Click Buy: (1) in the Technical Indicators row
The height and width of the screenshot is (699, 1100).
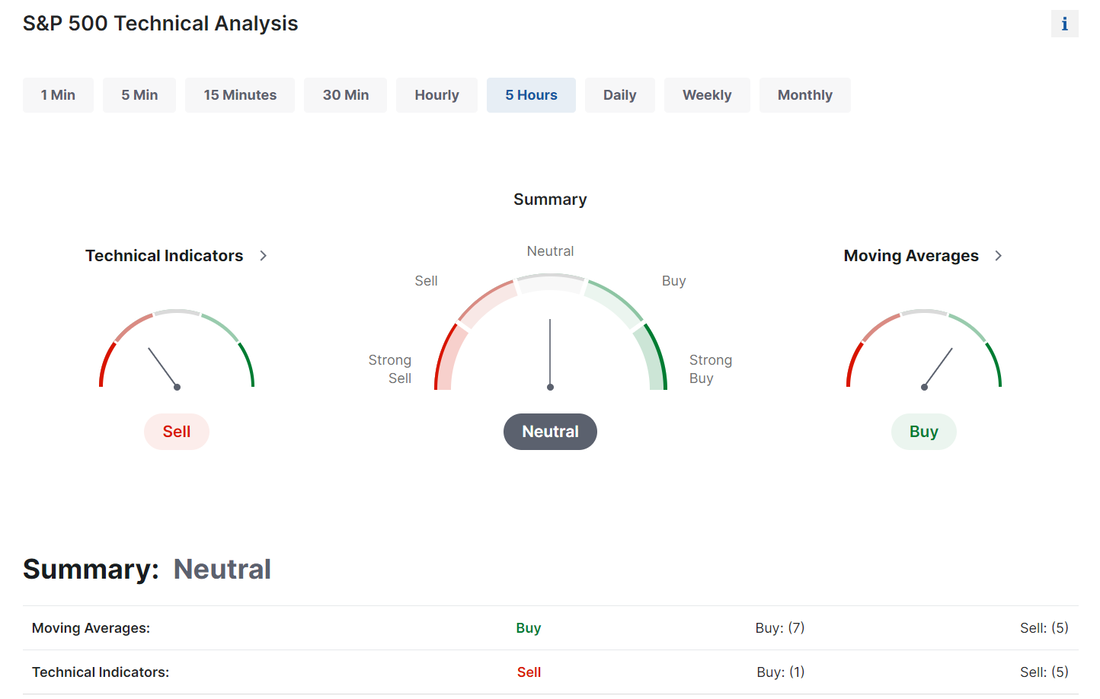click(781, 672)
